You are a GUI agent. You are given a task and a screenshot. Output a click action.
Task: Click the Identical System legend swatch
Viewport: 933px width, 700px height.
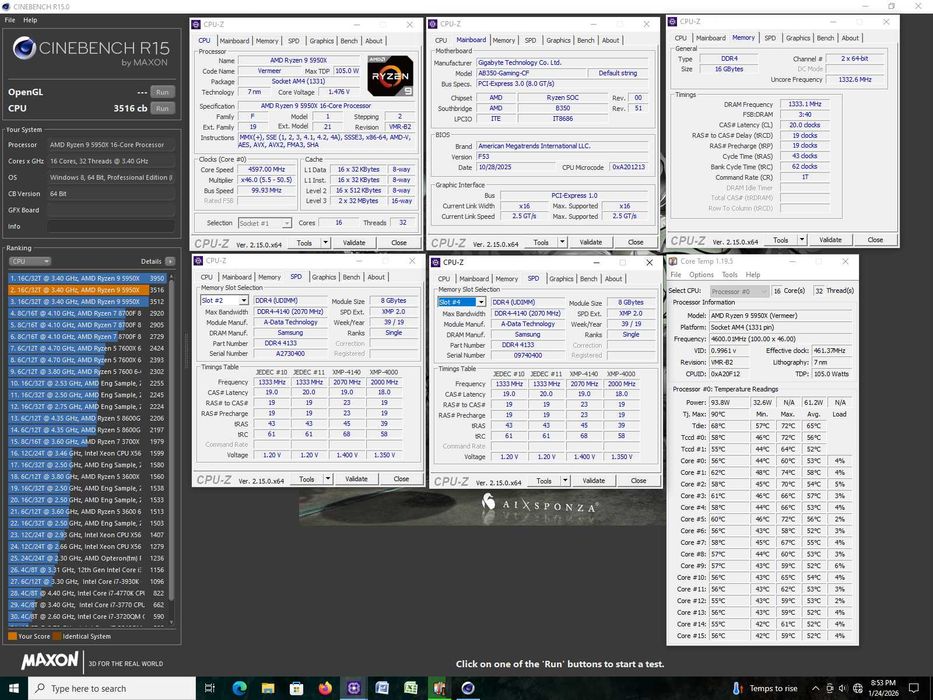pyautogui.click(x=57, y=636)
